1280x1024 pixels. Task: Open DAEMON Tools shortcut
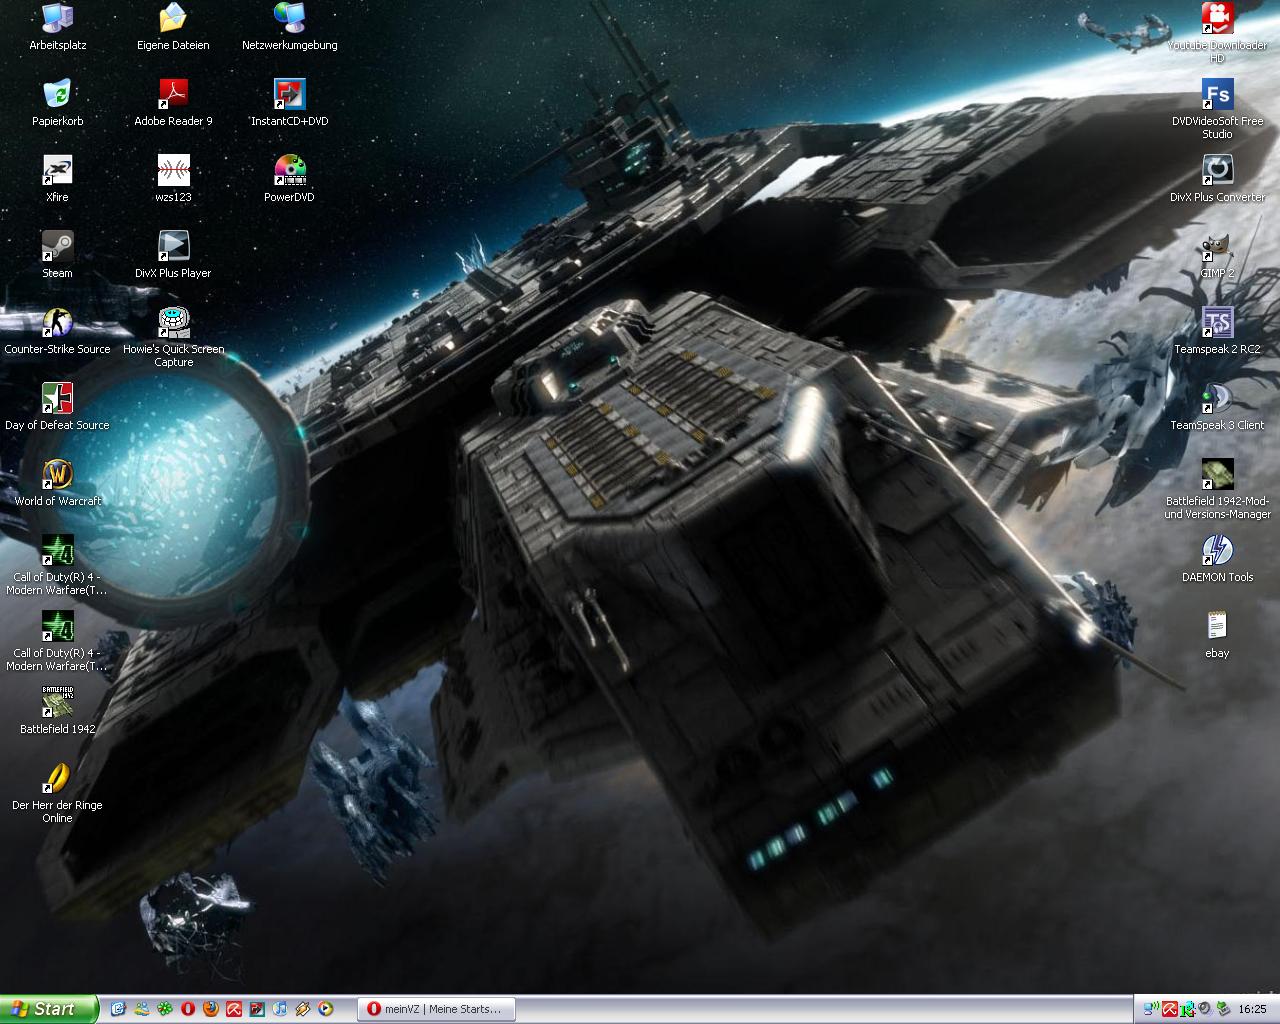click(x=1217, y=551)
